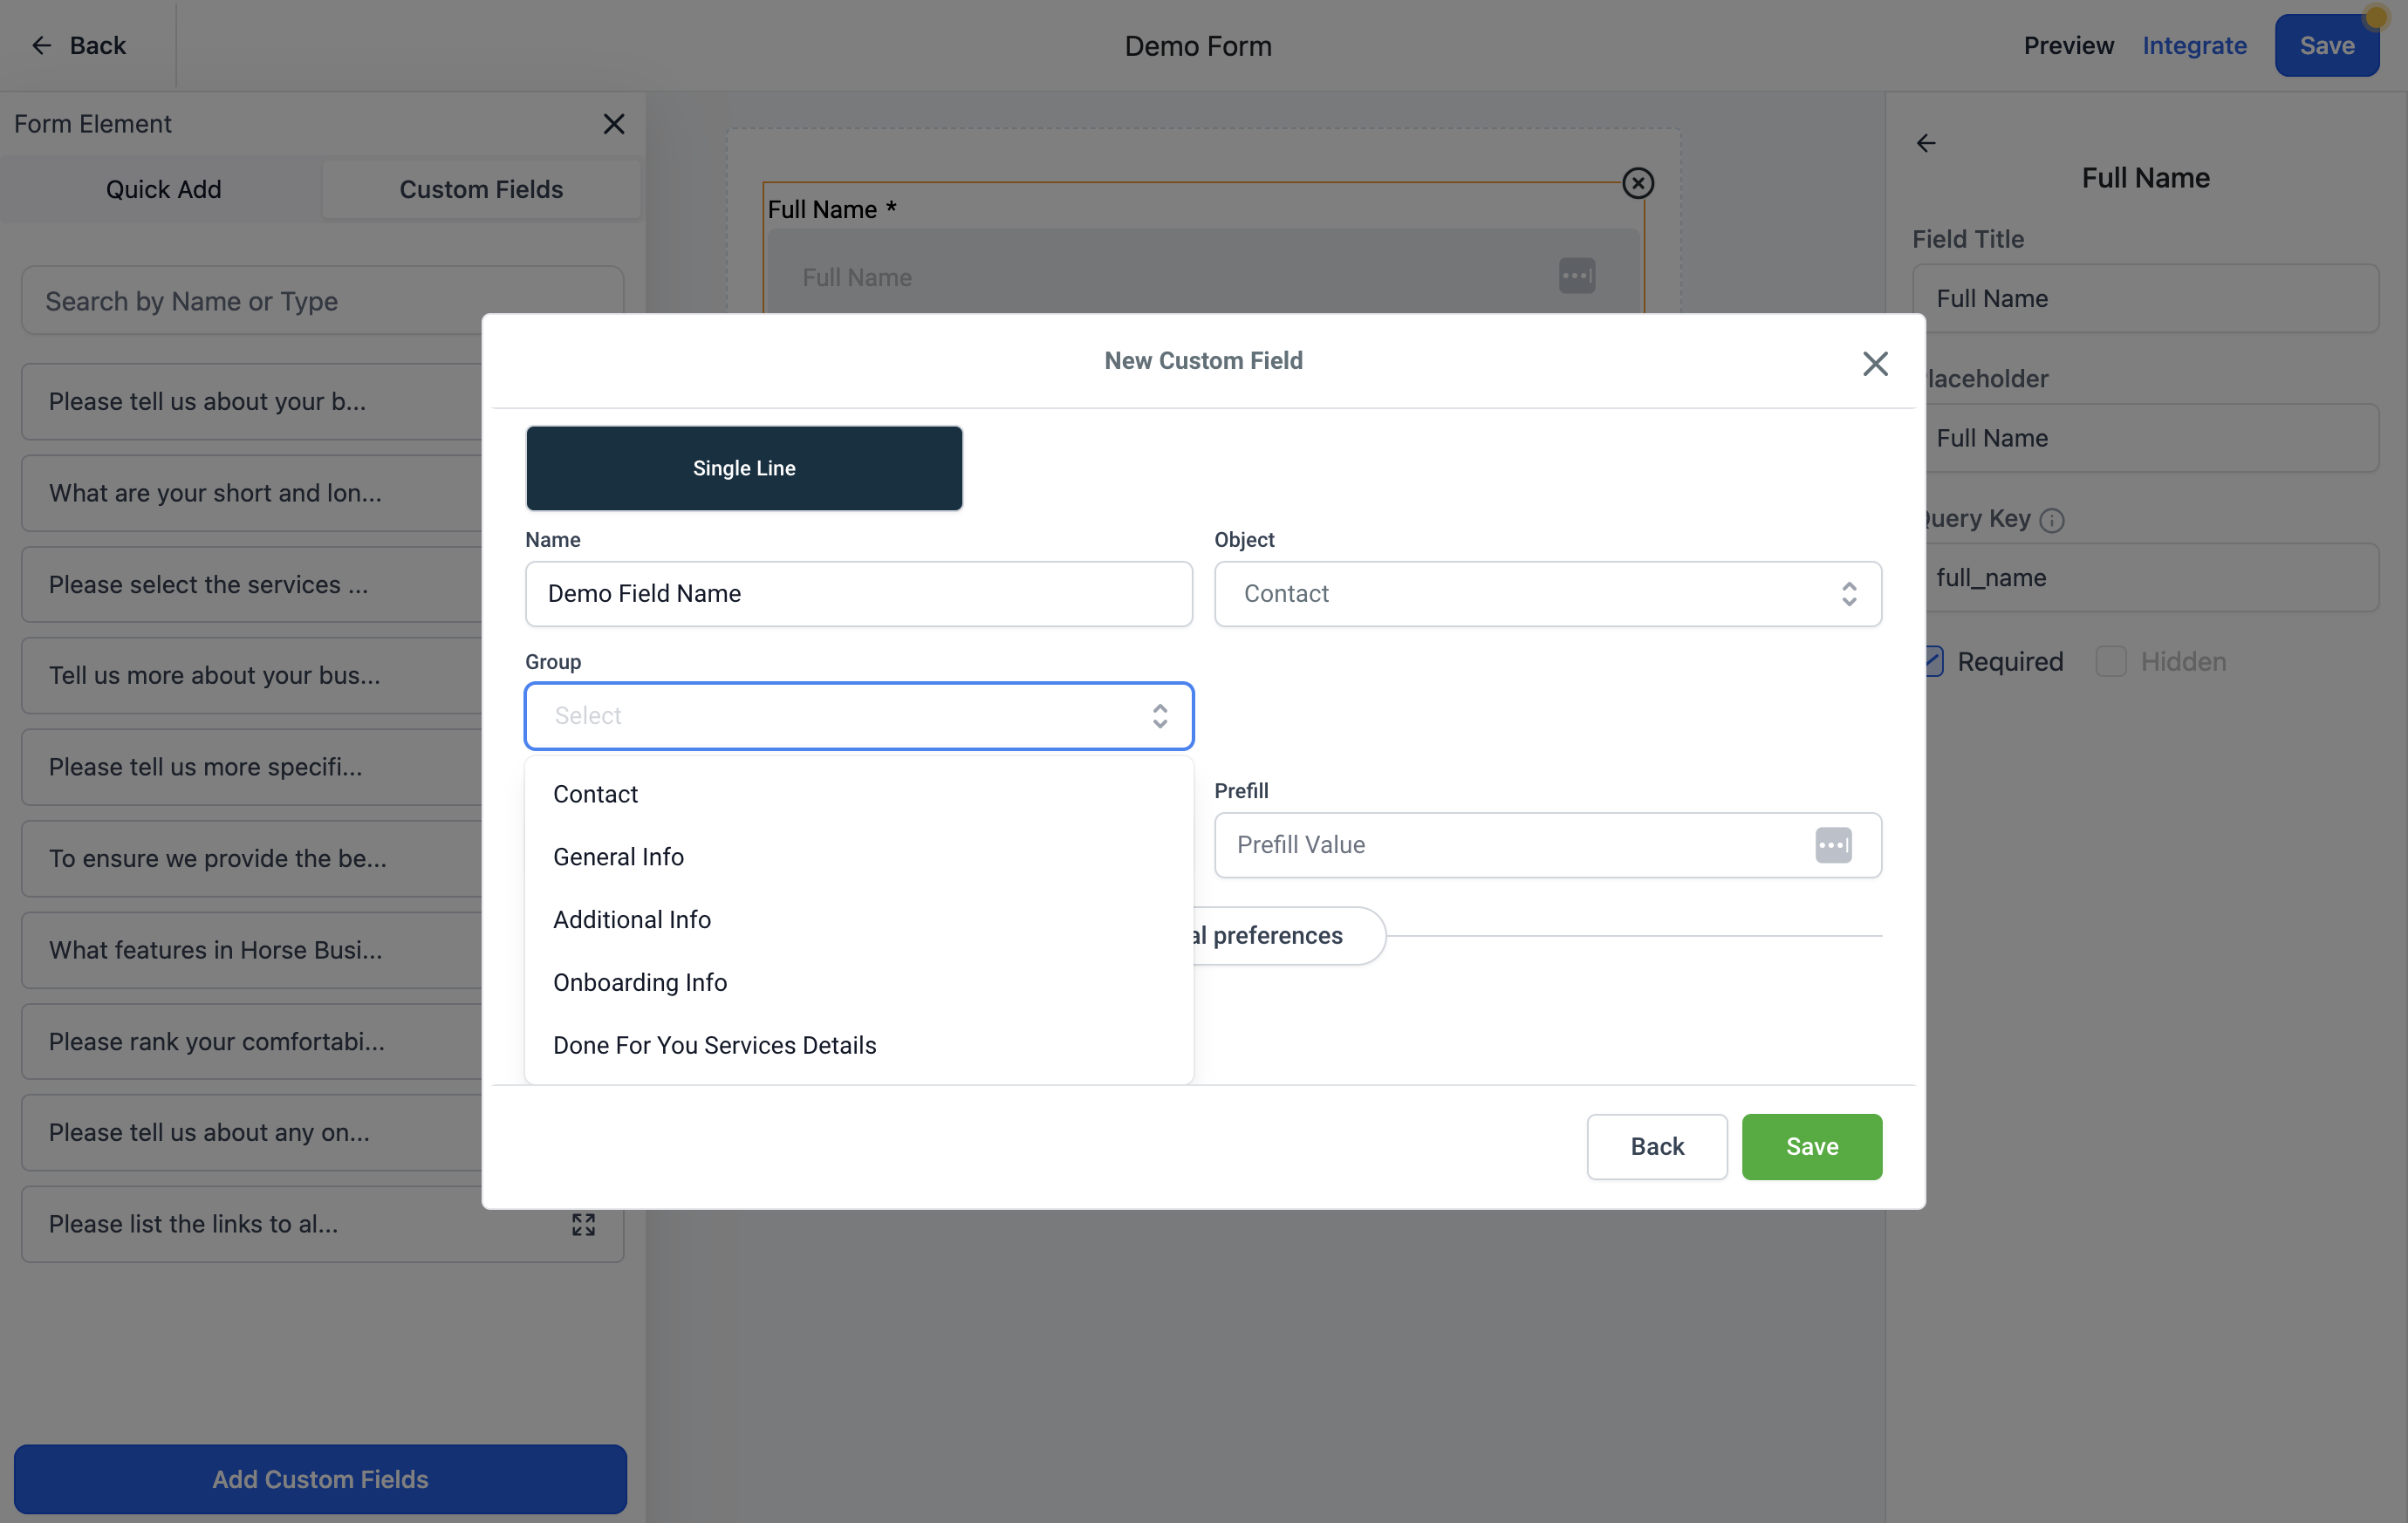Screen dimensions: 2408x1523
Task: Click the Back button in dialog footer
Action: point(1656,1146)
